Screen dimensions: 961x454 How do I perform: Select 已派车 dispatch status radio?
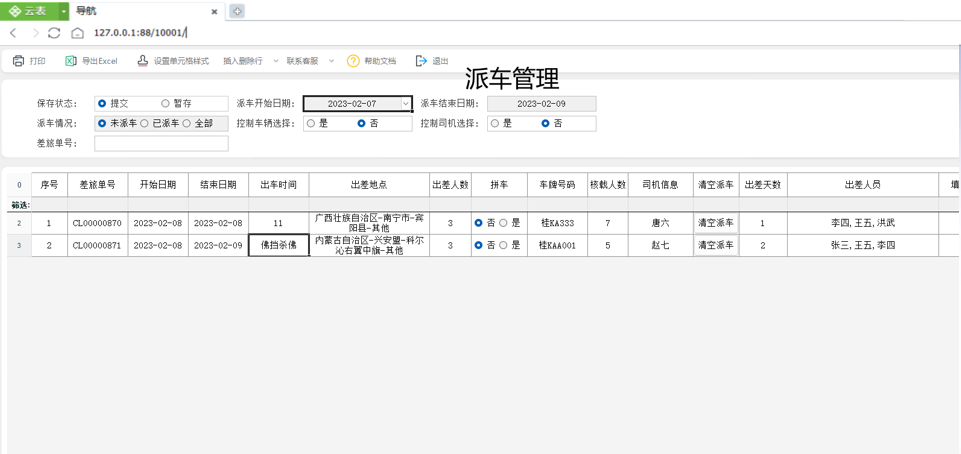[x=144, y=123]
